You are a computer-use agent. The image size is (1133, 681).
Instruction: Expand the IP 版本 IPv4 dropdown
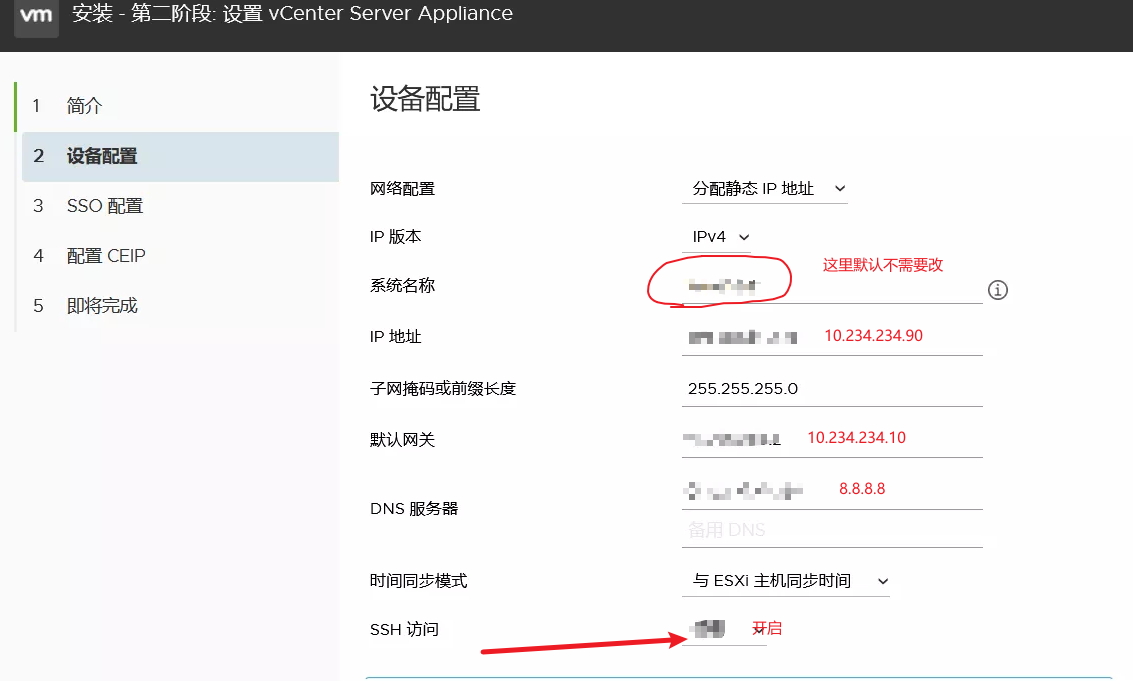(x=719, y=237)
